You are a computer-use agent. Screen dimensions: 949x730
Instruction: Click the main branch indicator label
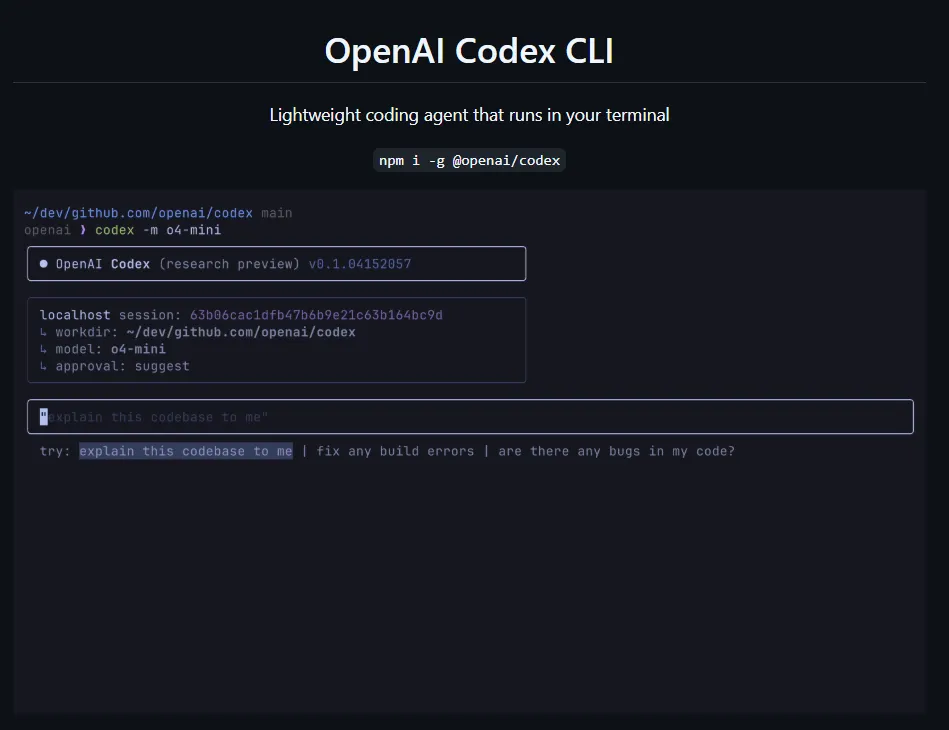tap(279, 212)
